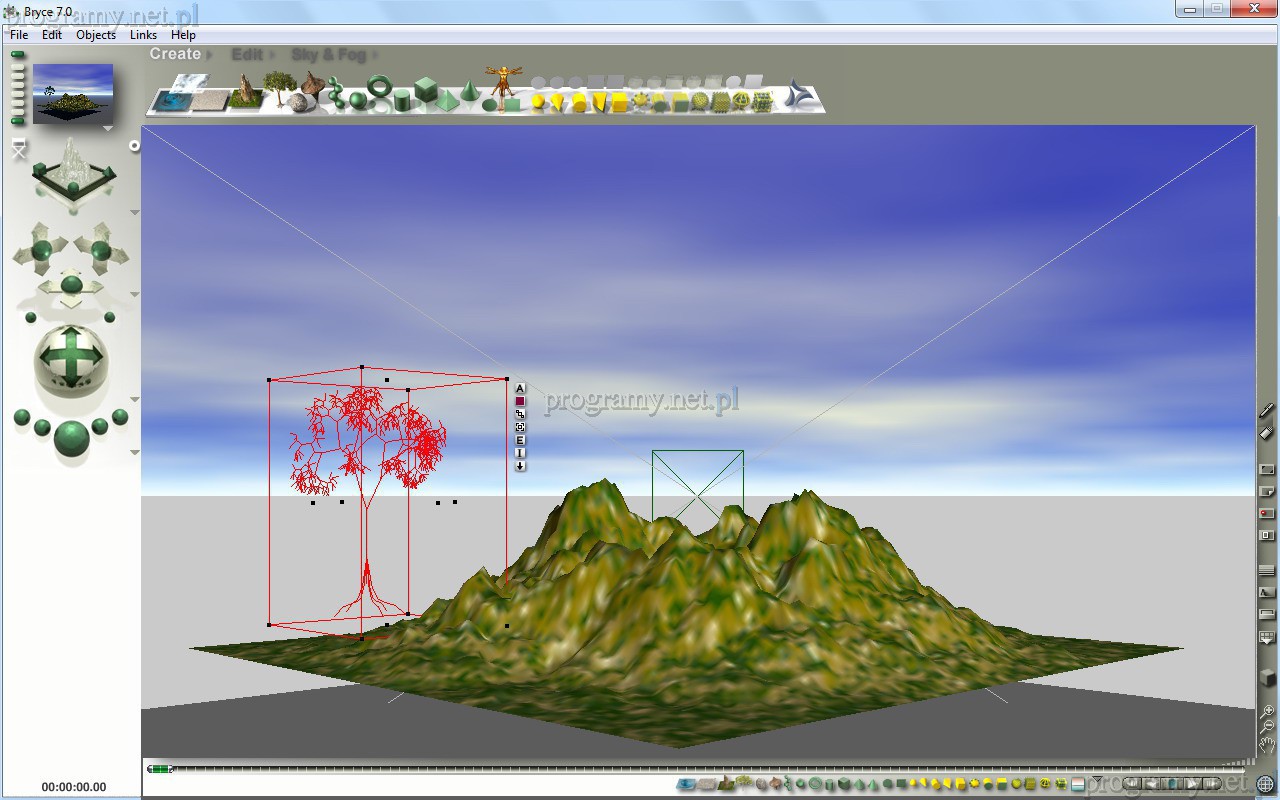The height and width of the screenshot is (800, 1280).
Task: Add a green pyramid primitive
Action: coord(449,100)
